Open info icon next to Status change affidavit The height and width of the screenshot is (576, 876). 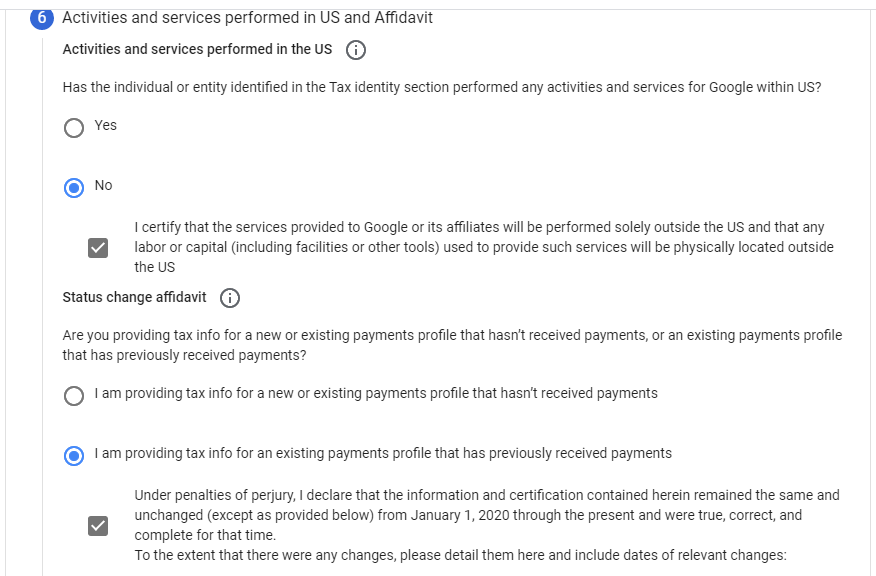click(230, 298)
